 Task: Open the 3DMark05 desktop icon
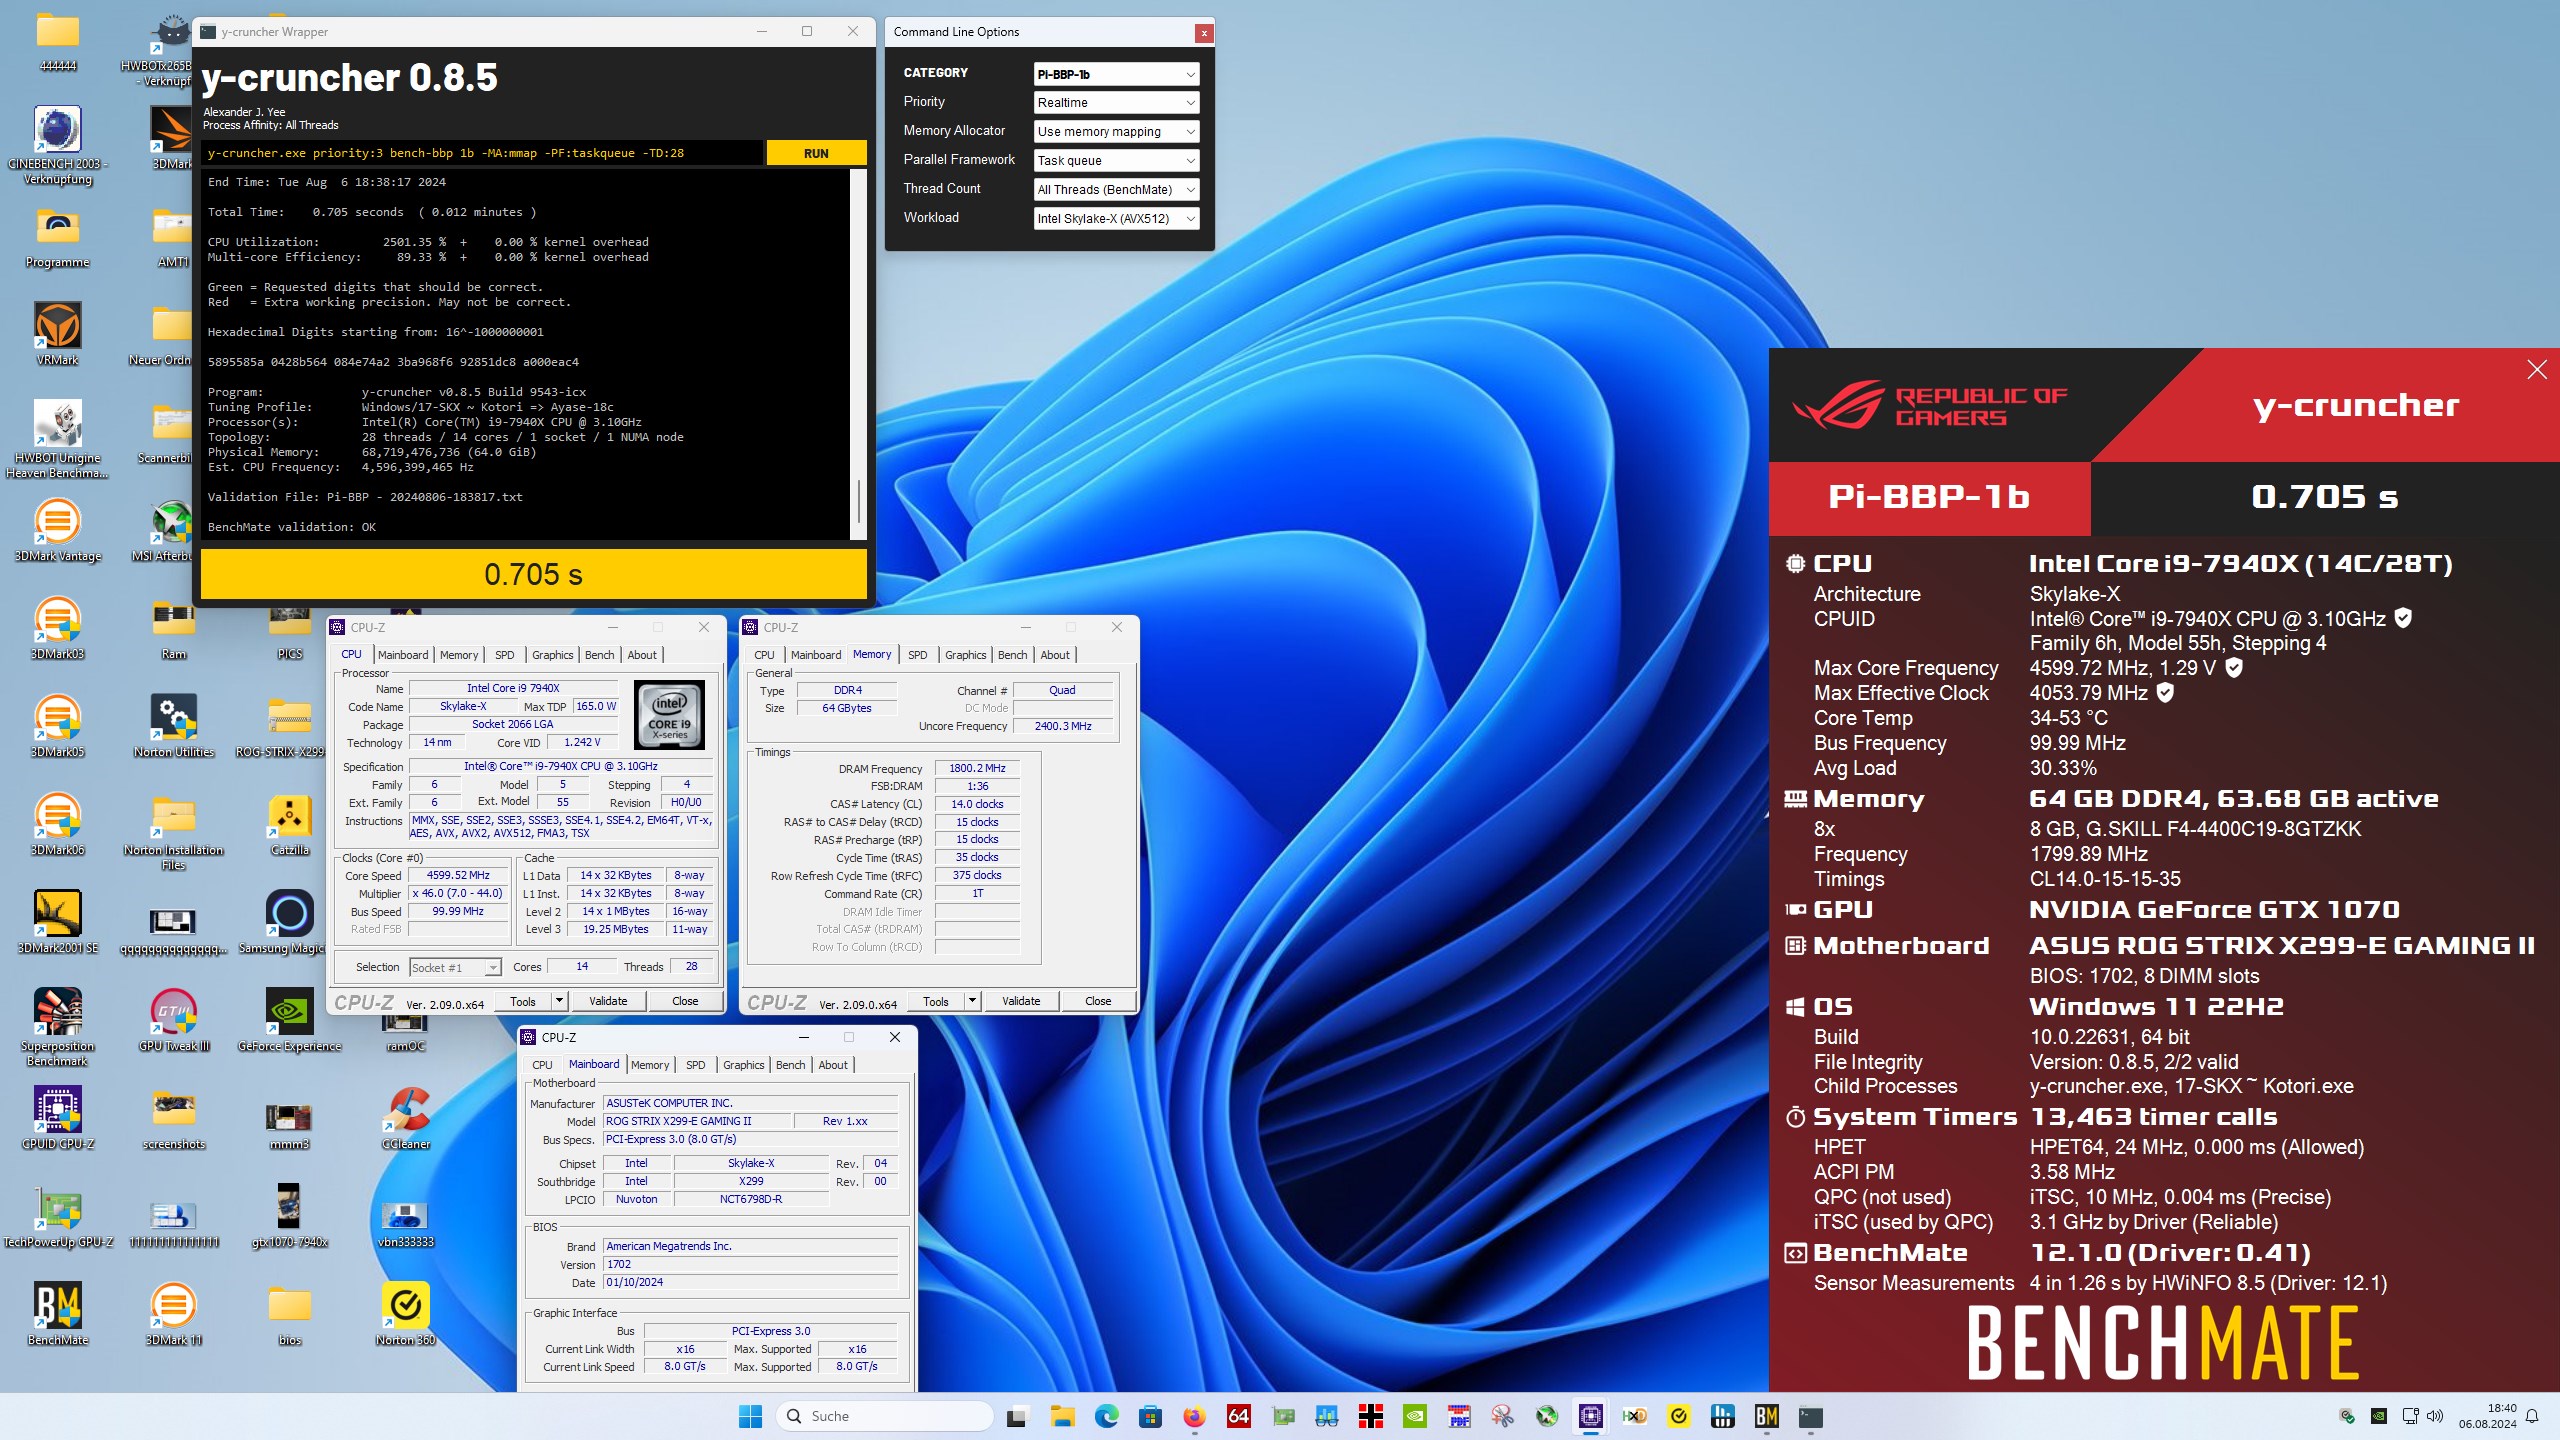[58, 727]
